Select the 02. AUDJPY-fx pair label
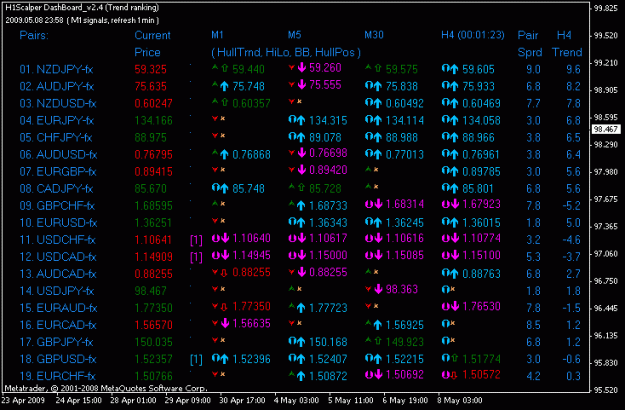Screen dimensions: 625x410 (57, 86)
